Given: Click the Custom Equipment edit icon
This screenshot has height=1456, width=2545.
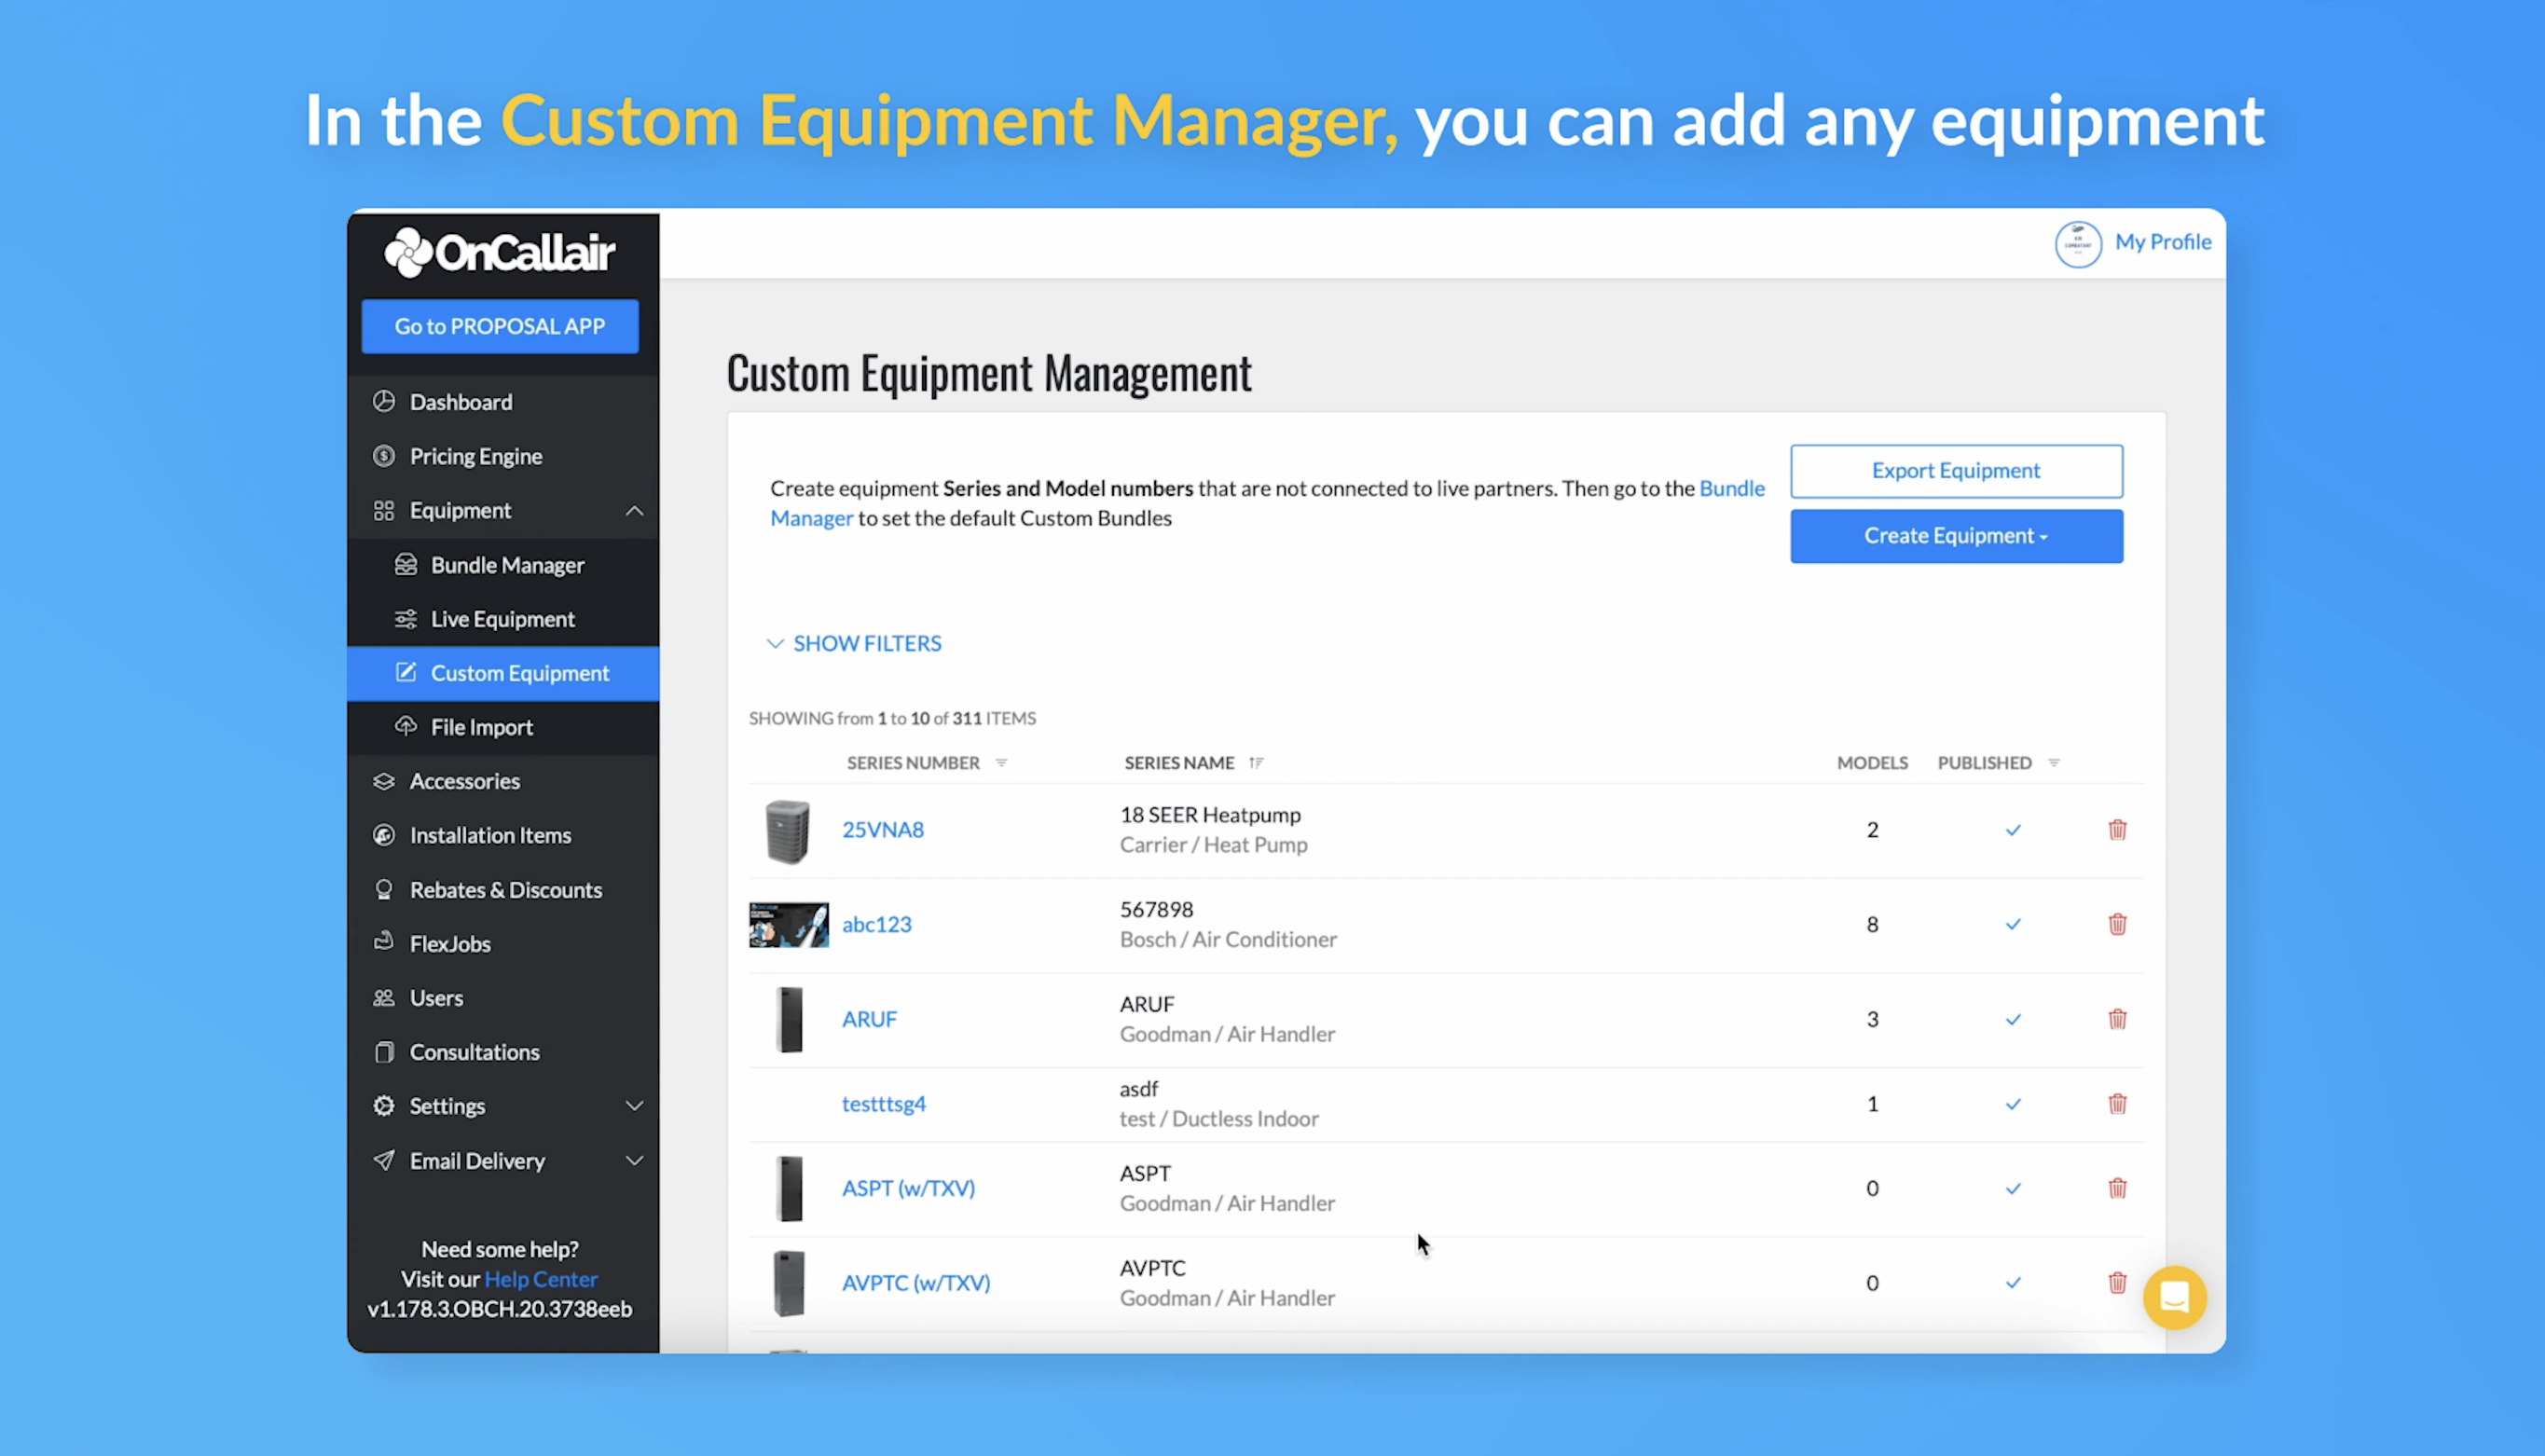Looking at the screenshot, I should [405, 672].
